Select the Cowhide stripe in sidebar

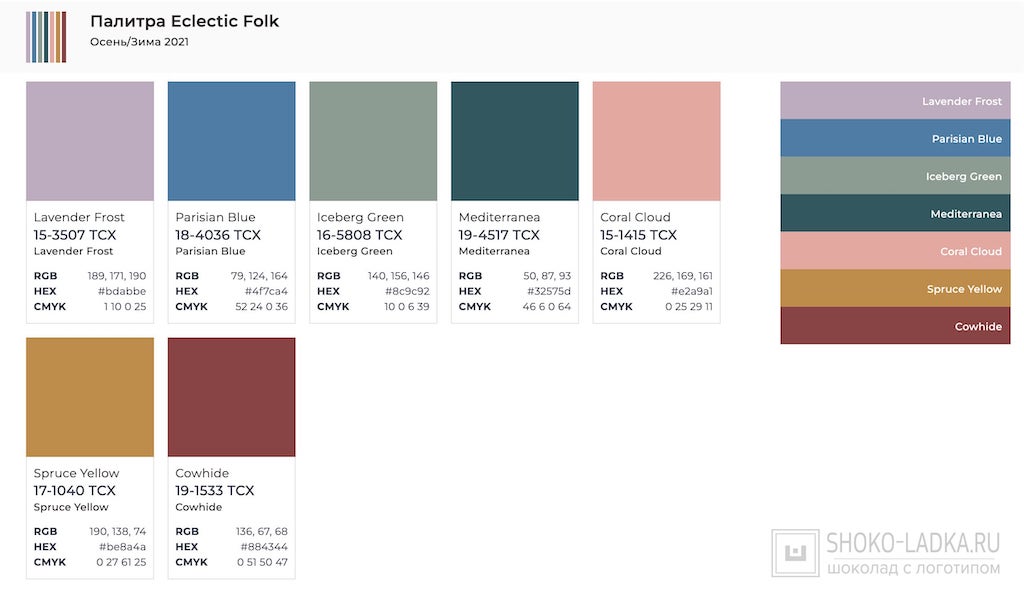895,326
